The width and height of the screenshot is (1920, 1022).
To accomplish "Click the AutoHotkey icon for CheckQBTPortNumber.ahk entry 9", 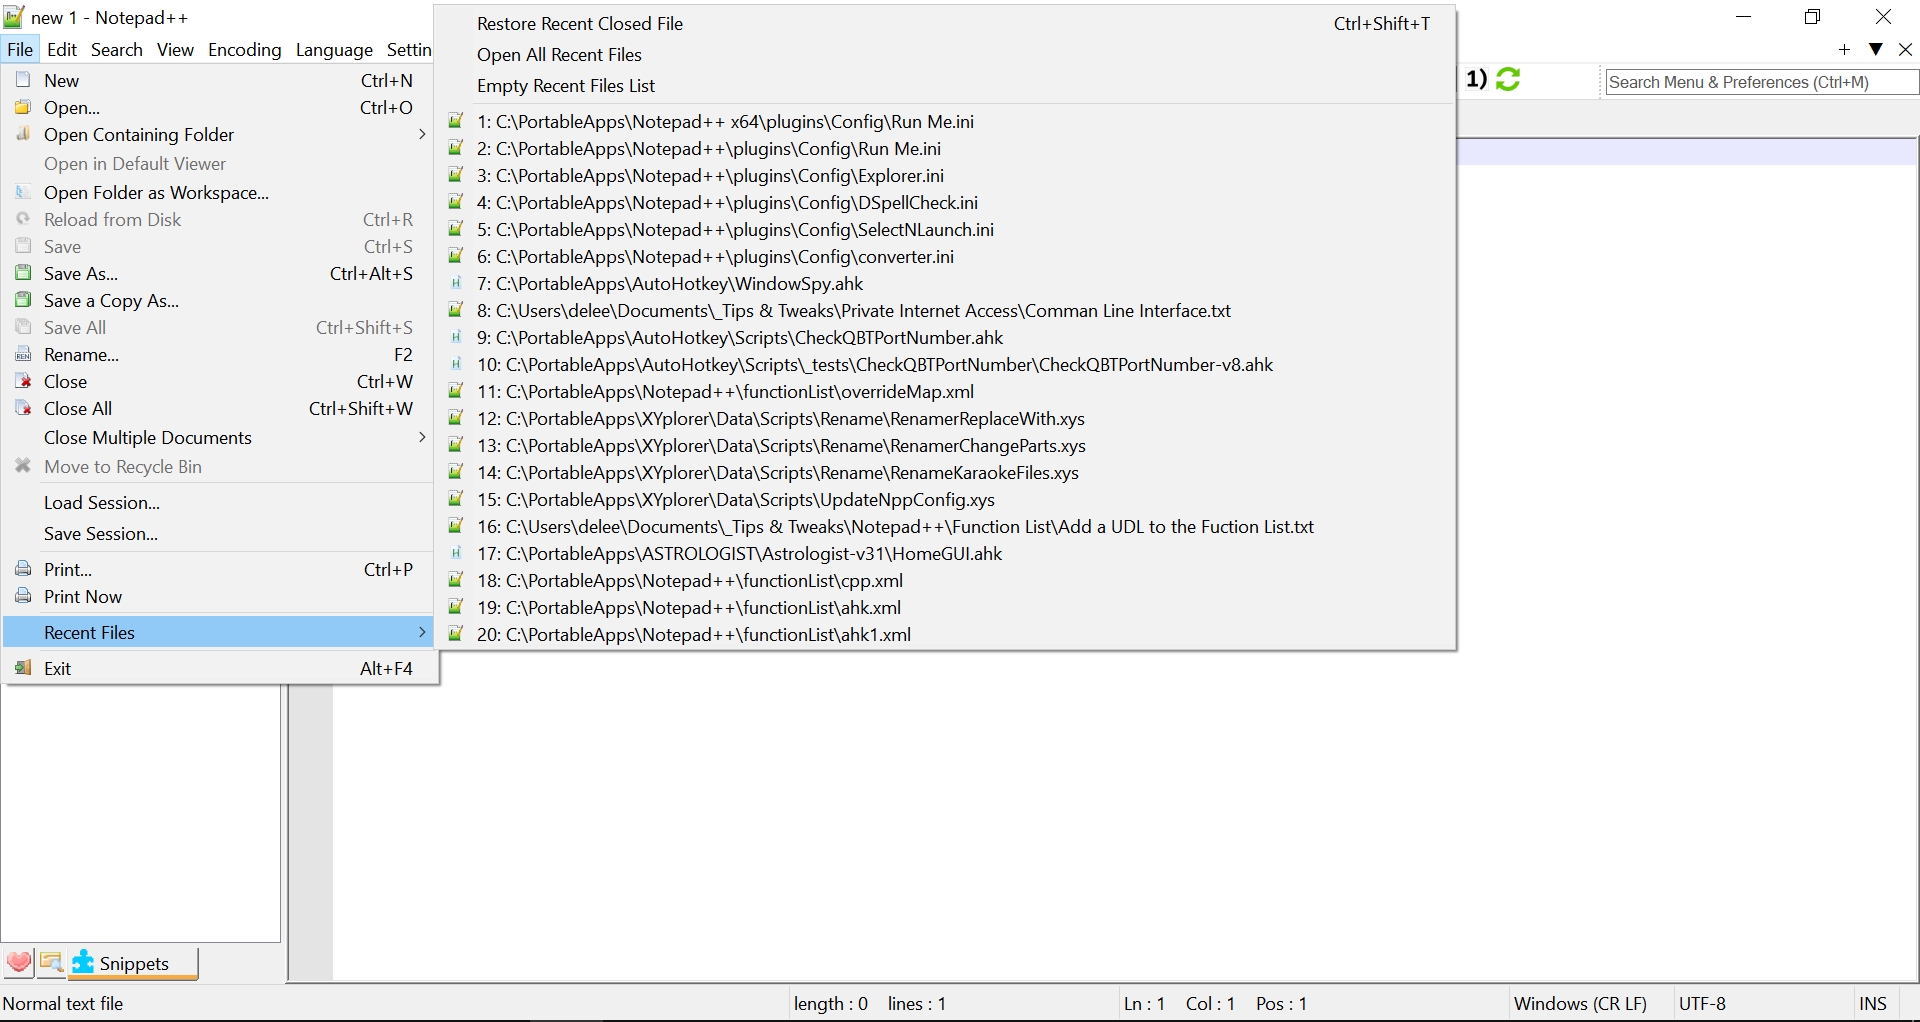I will click(456, 337).
